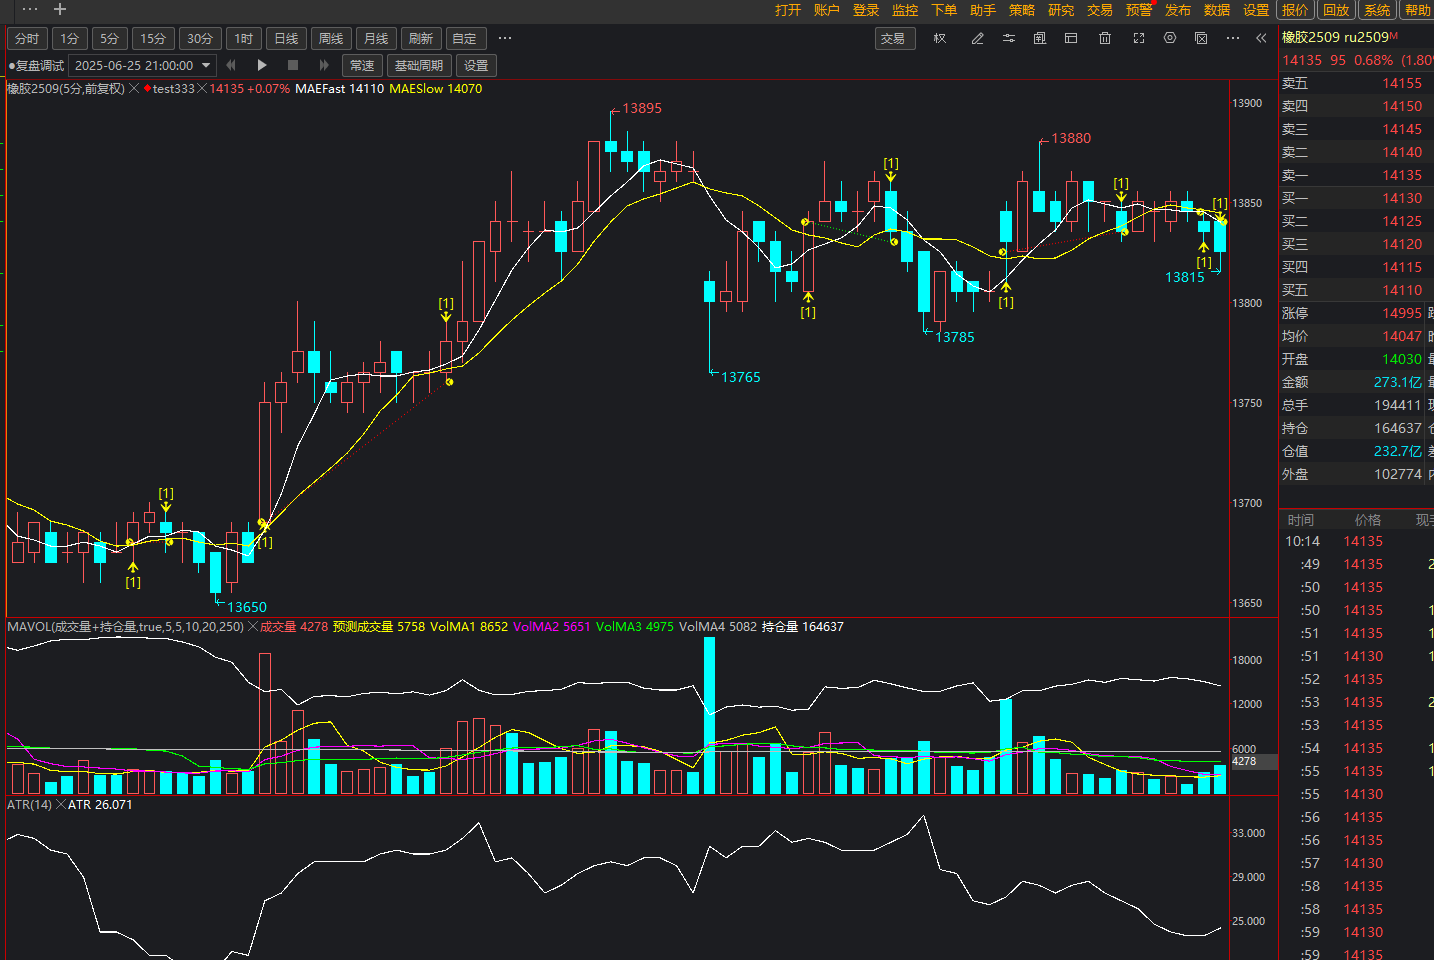Remove the test333 strategy via its X
1434x960 pixels.
click(x=202, y=89)
